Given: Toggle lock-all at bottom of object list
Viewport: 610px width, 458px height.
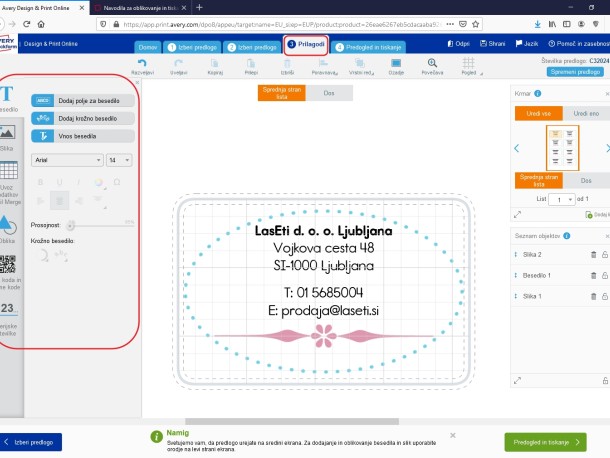Looking at the screenshot, I should [605, 381].
